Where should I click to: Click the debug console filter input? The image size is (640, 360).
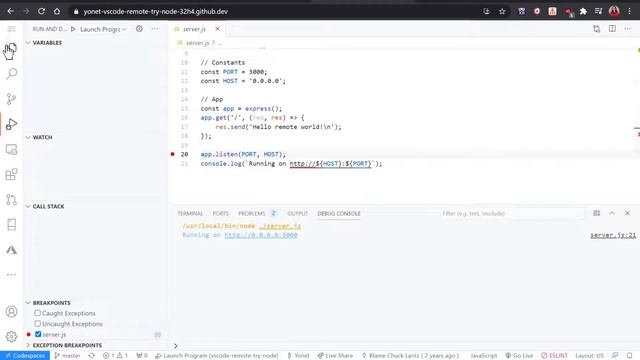click(x=512, y=213)
